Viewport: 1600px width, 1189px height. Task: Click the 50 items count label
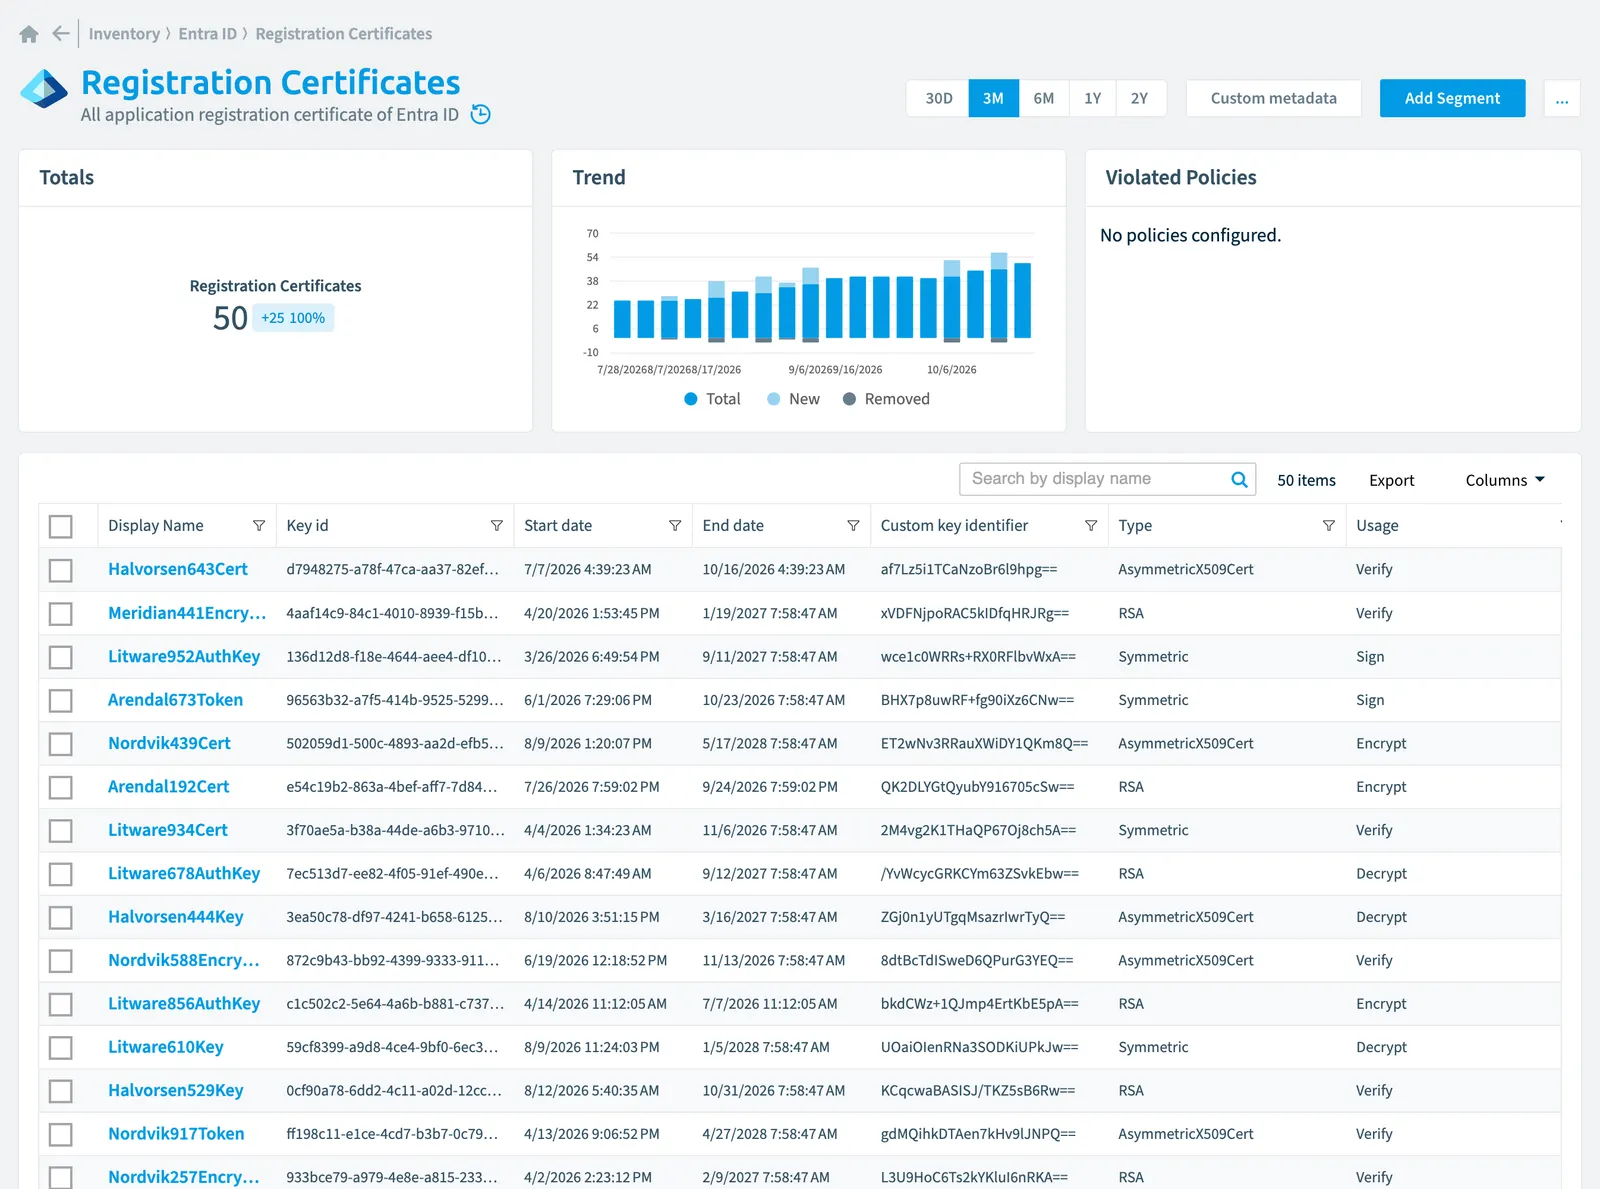pyautogui.click(x=1306, y=480)
